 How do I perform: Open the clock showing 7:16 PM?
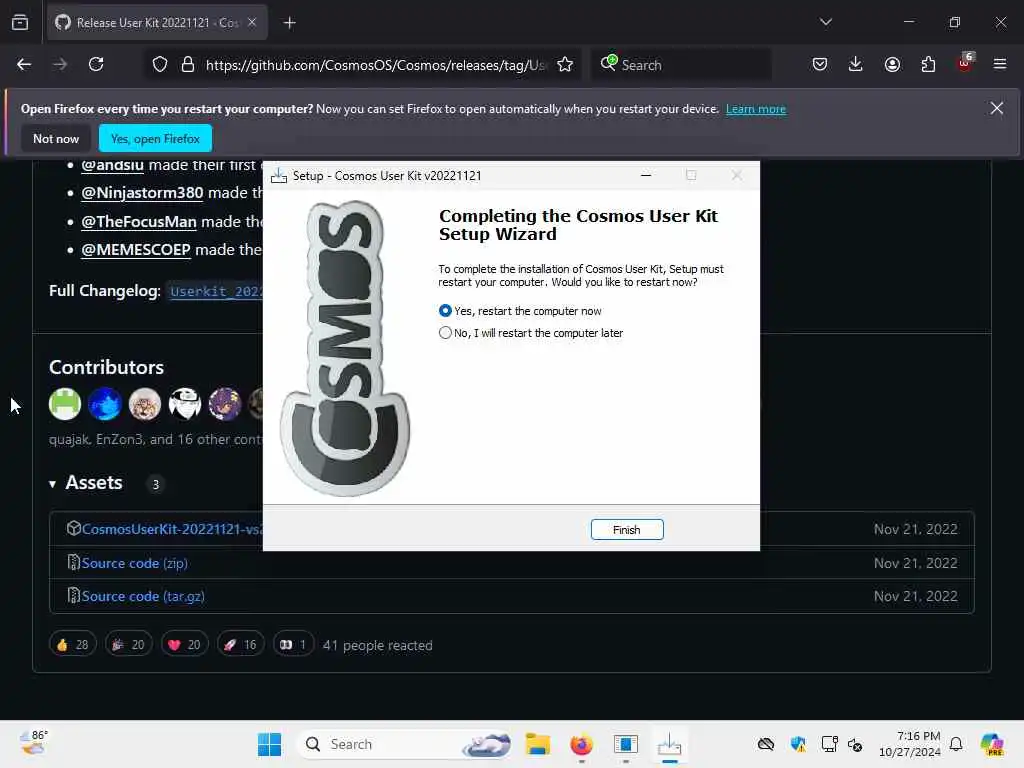[x=910, y=744]
